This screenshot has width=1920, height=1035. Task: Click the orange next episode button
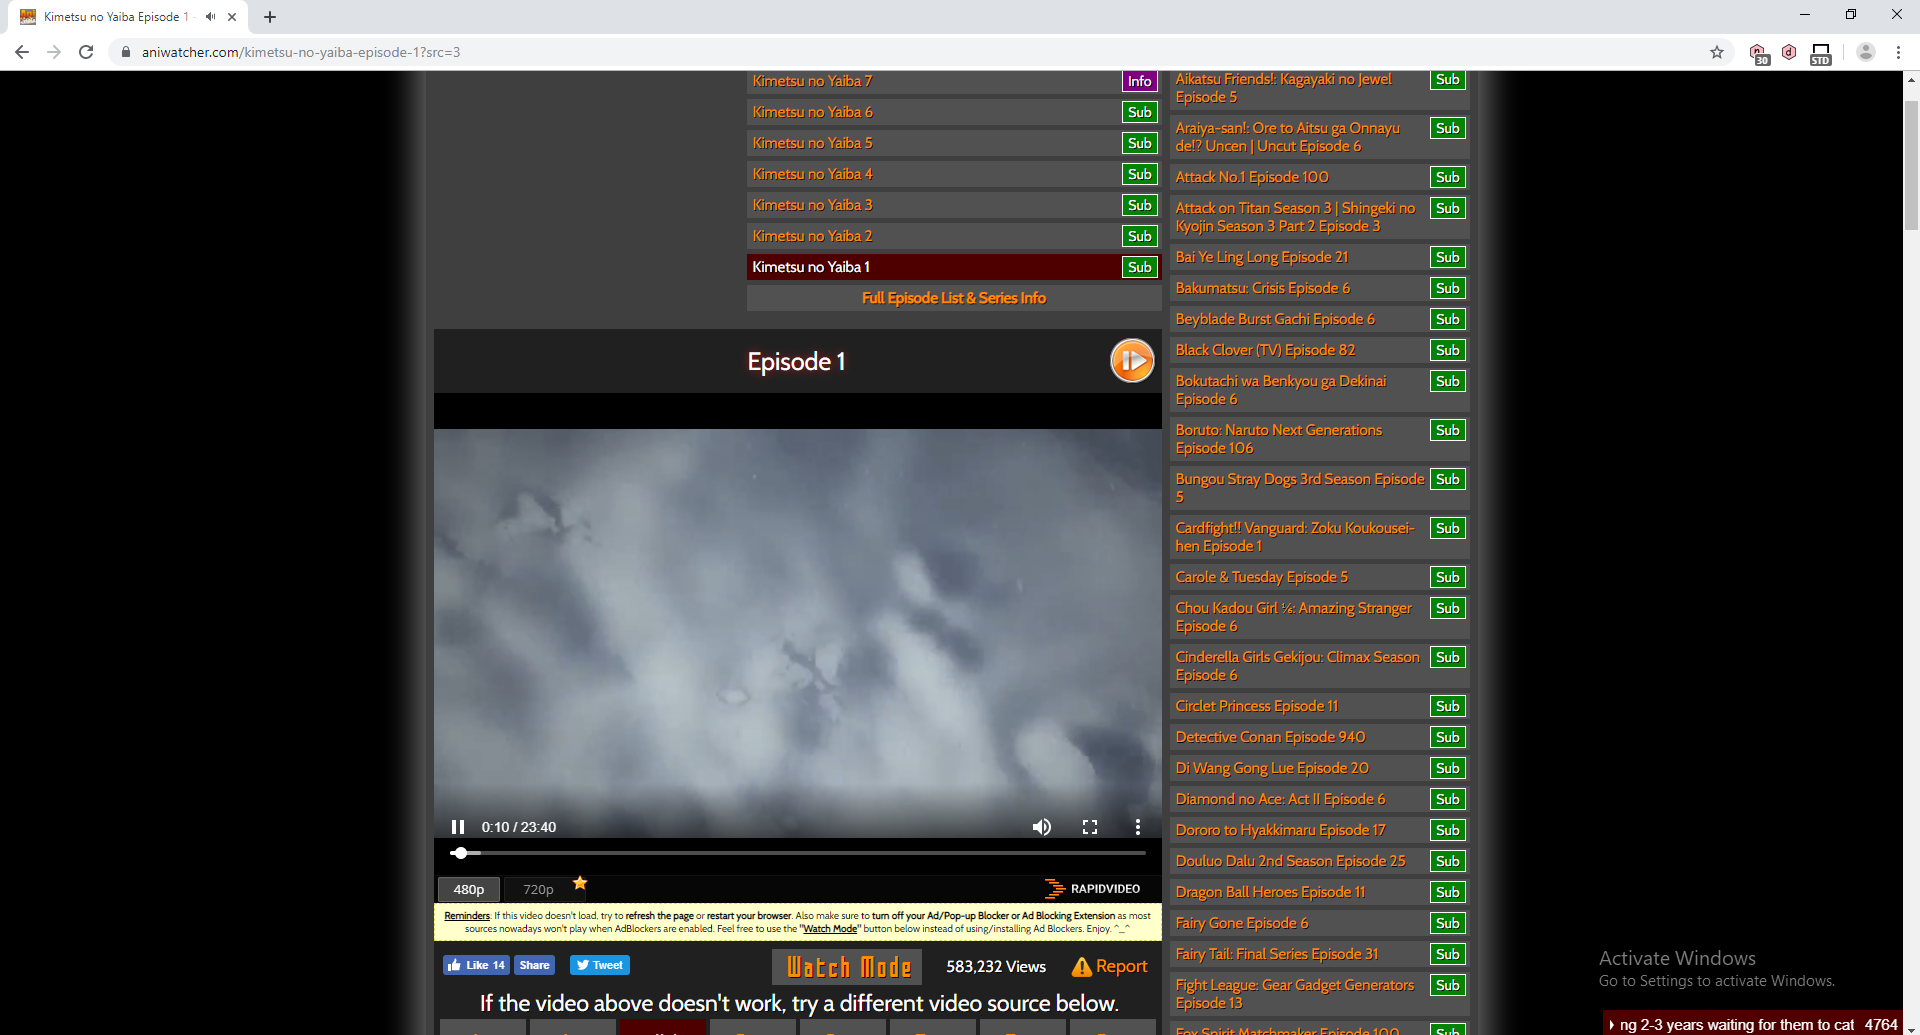[x=1132, y=361]
